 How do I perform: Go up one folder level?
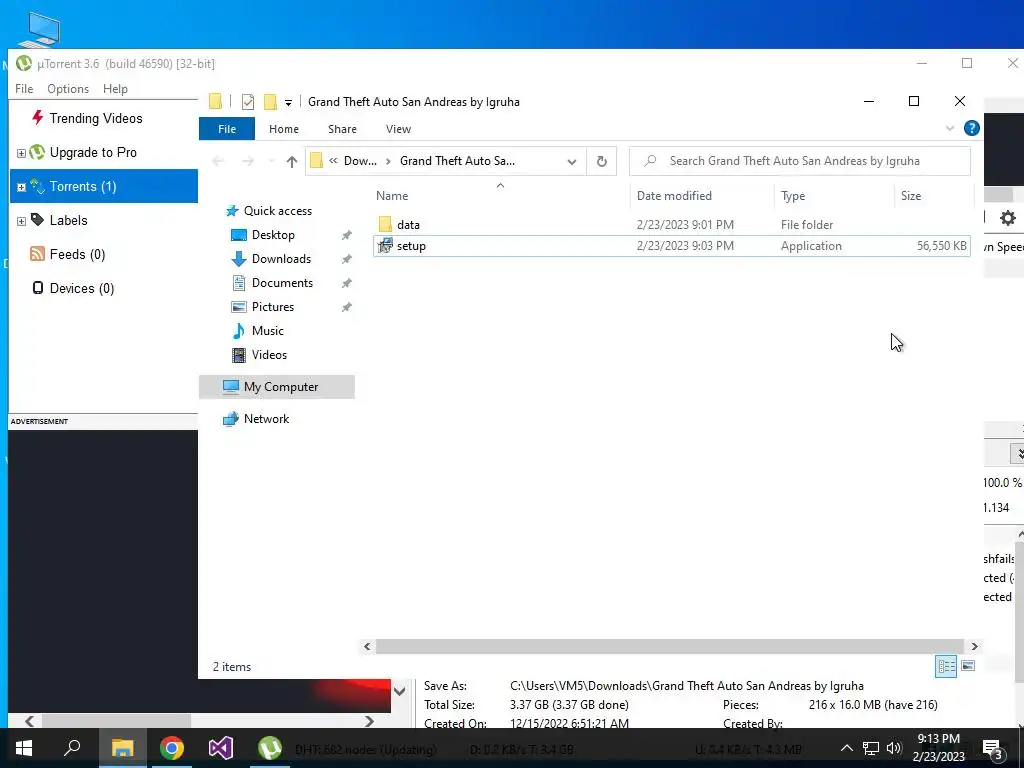pos(292,161)
